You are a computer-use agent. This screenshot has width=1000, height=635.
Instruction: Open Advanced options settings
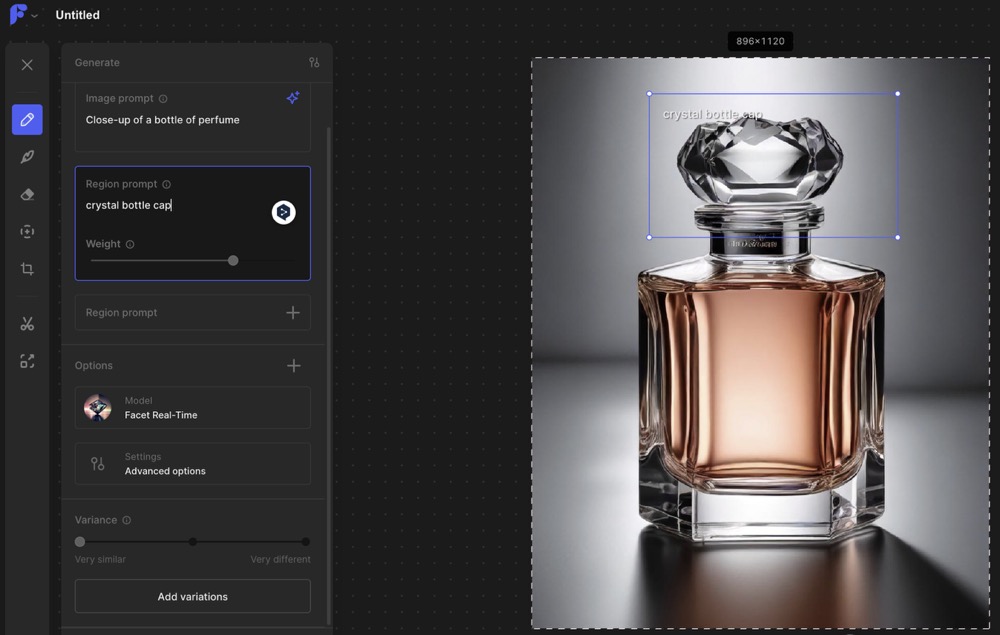pyautogui.click(x=192, y=464)
